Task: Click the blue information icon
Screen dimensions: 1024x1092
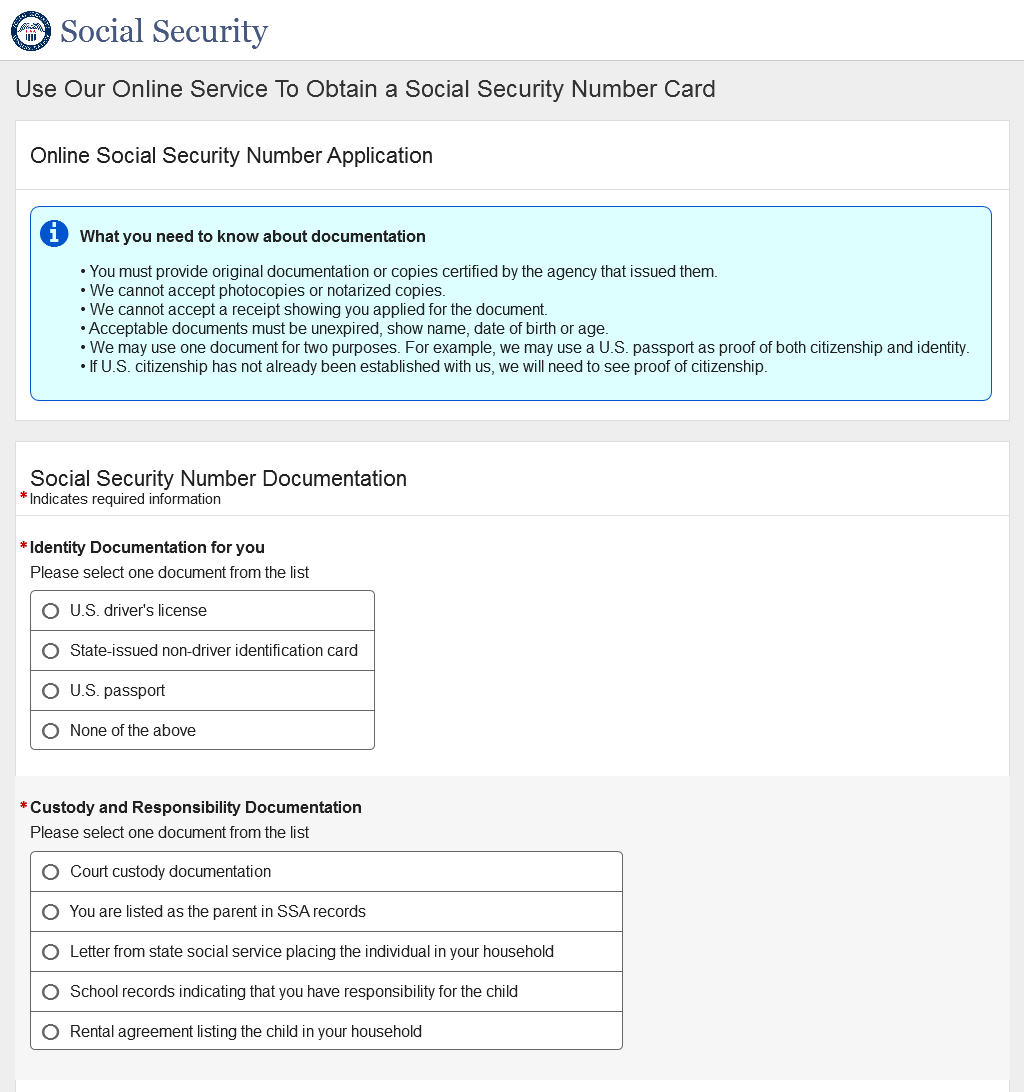Action: click(x=54, y=234)
